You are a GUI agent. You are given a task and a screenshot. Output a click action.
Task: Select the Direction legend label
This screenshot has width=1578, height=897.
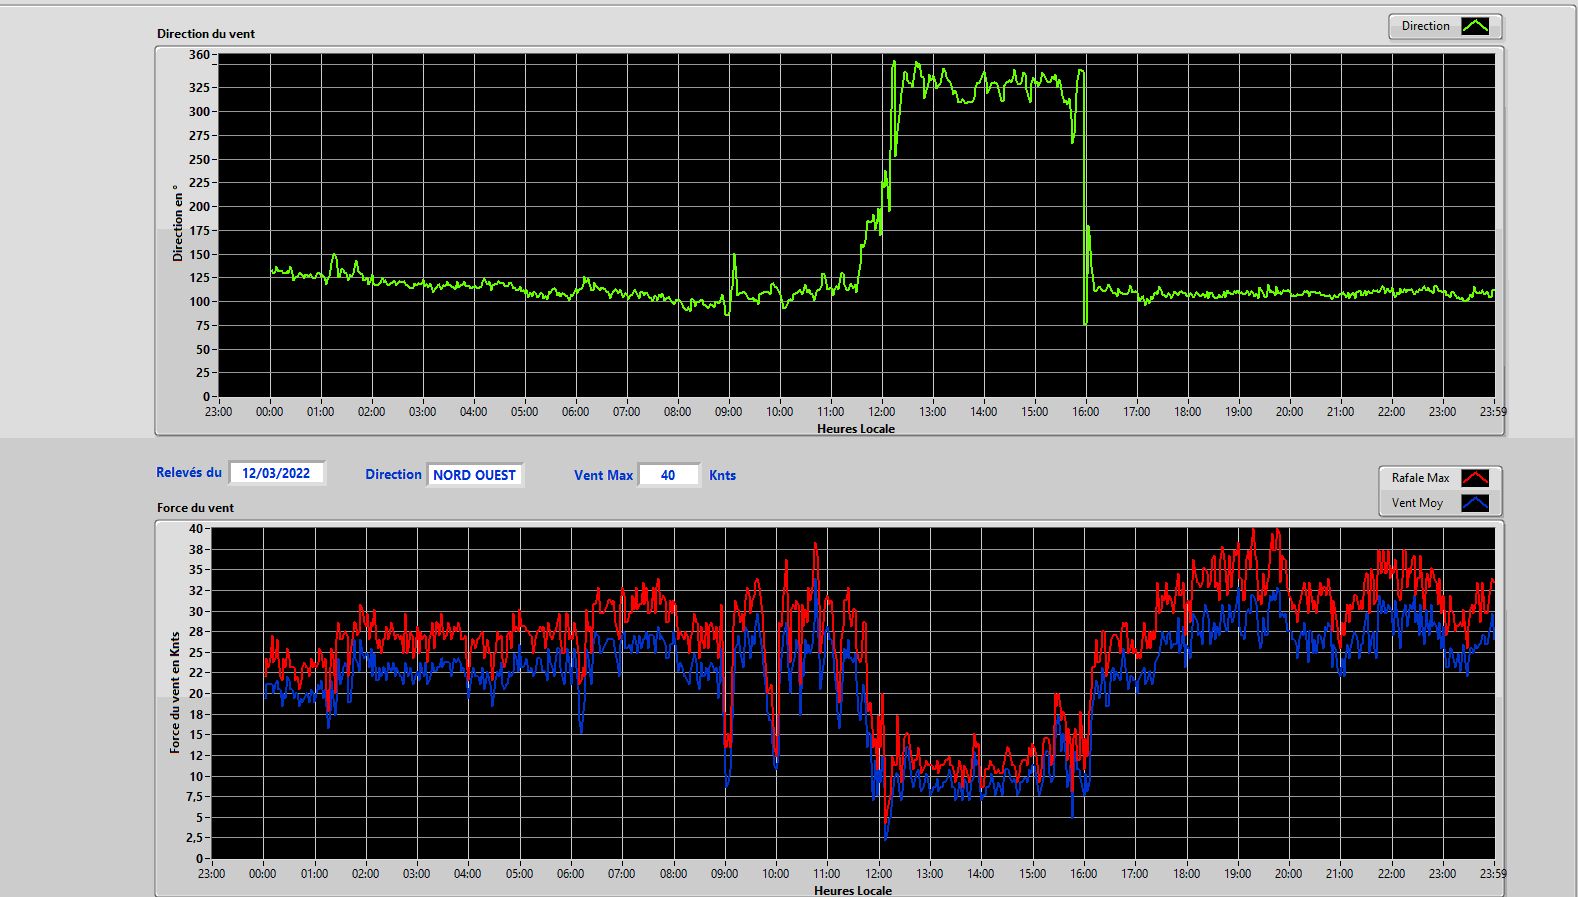pyautogui.click(x=1425, y=26)
